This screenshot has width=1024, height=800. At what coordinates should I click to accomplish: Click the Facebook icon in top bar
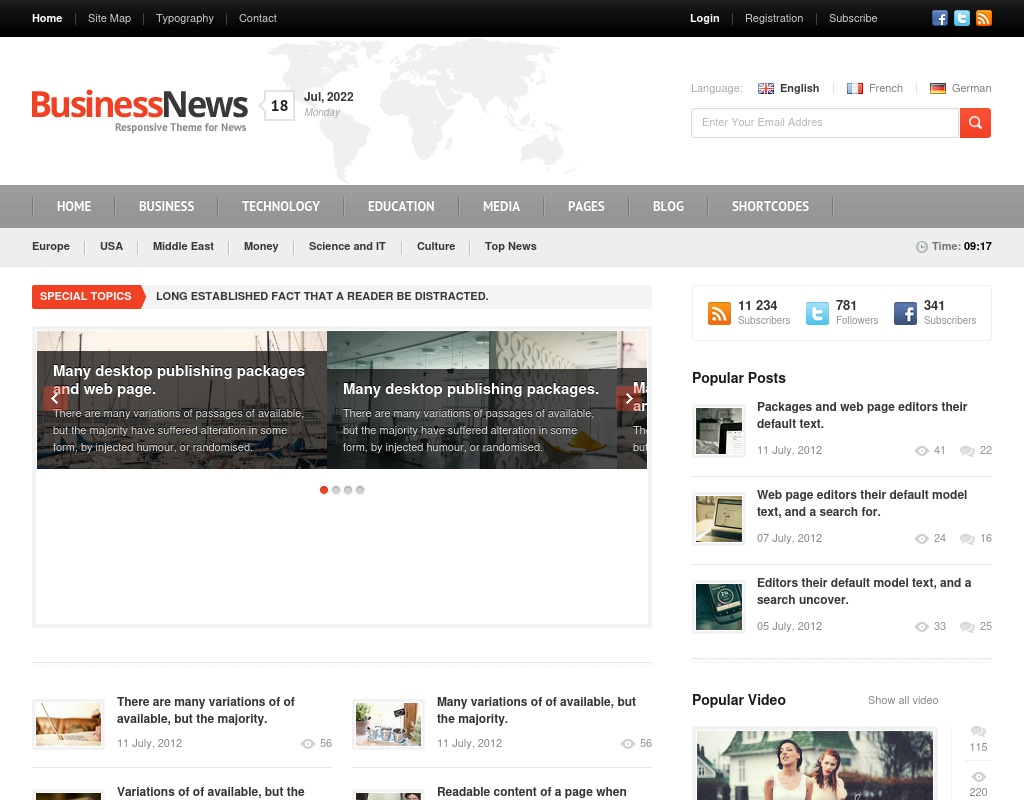pos(940,18)
